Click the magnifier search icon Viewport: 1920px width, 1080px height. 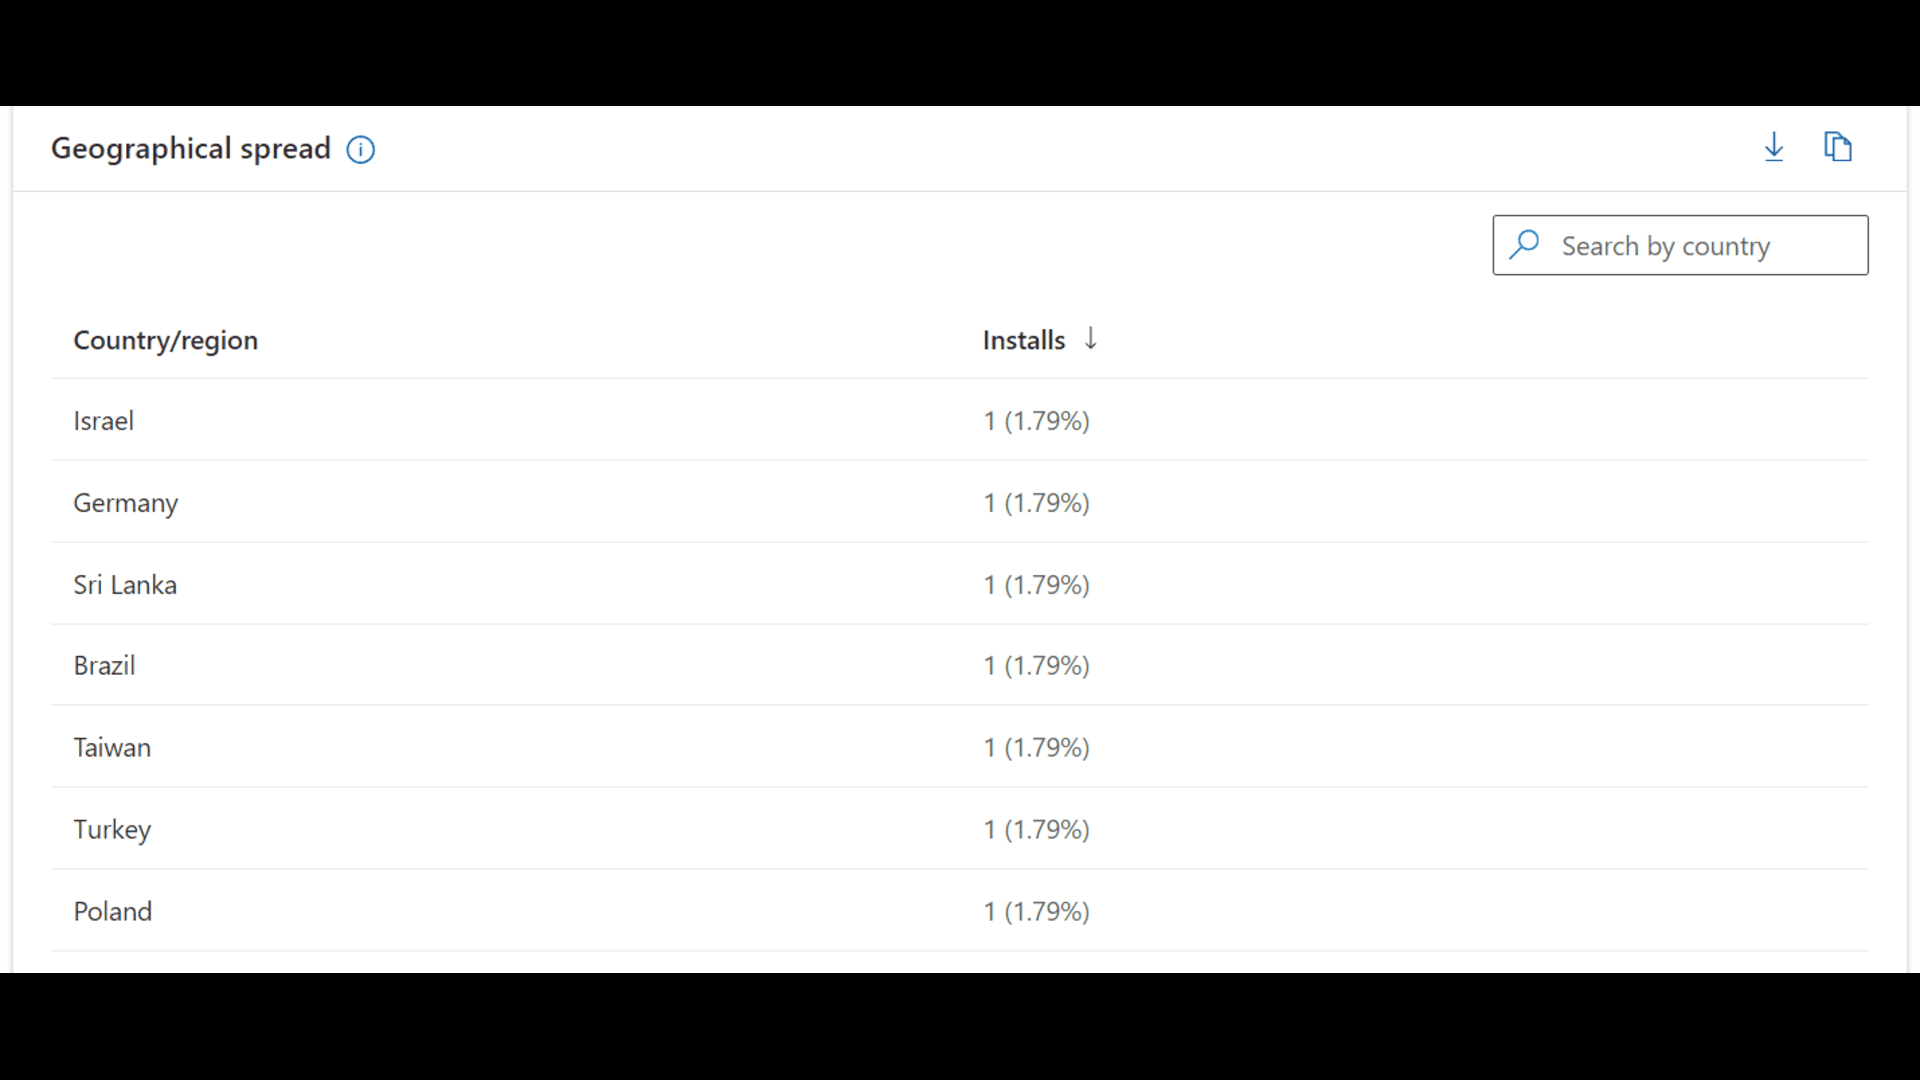[1524, 245]
